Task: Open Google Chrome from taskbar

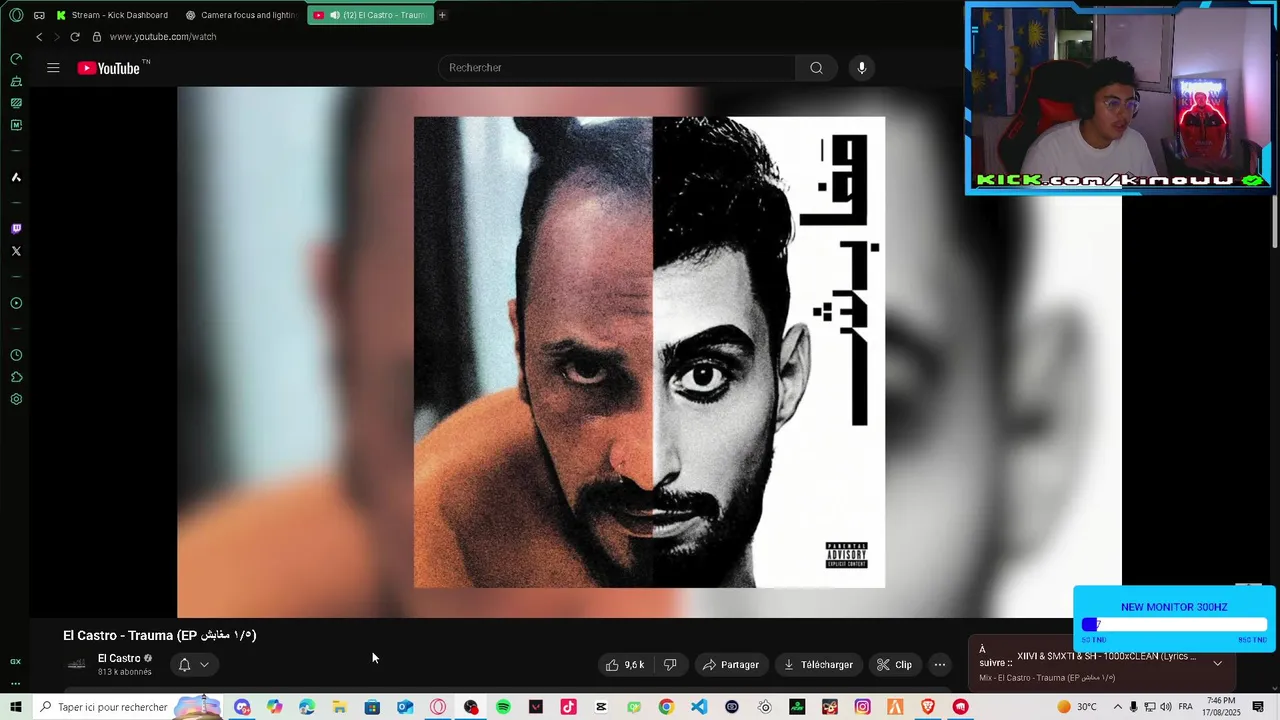Action: click(666, 707)
